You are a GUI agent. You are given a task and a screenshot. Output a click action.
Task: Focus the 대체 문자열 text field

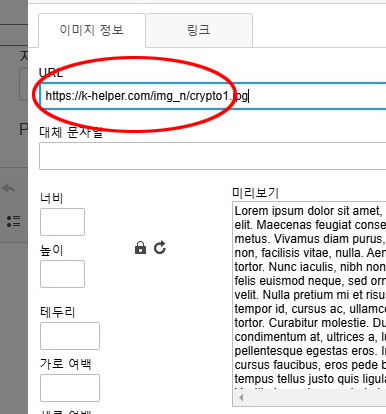pyautogui.click(x=213, y=156)
